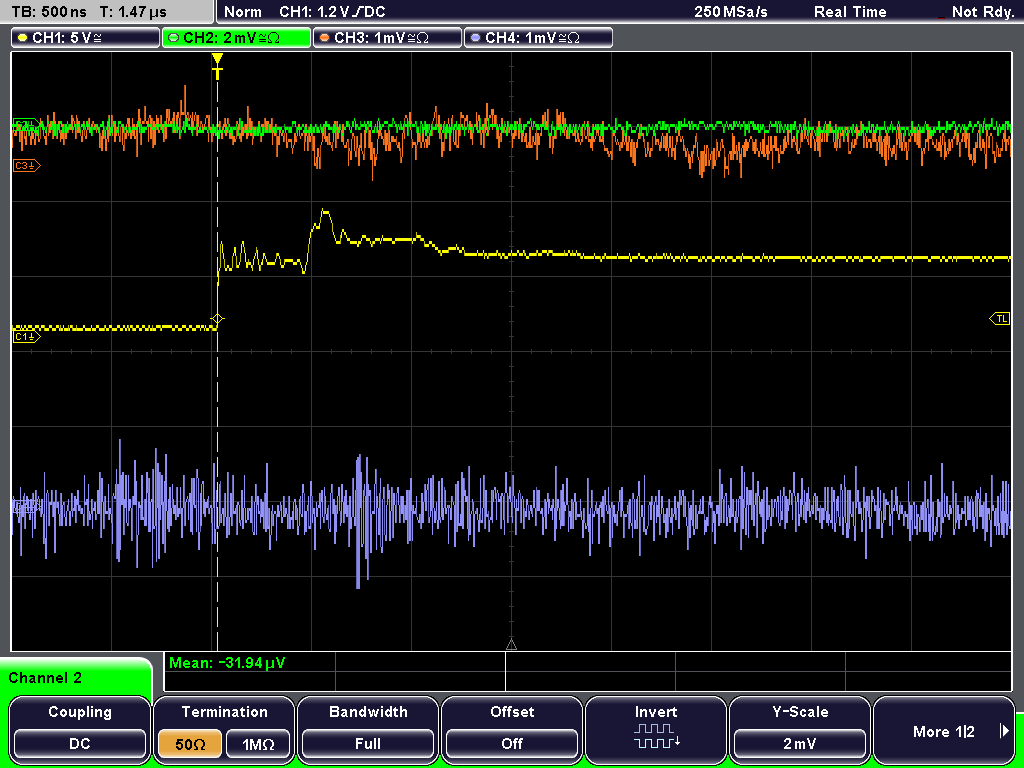The image size is (1024, 768).
Task: Click the TL trigger level marker
Action: 1000,319
